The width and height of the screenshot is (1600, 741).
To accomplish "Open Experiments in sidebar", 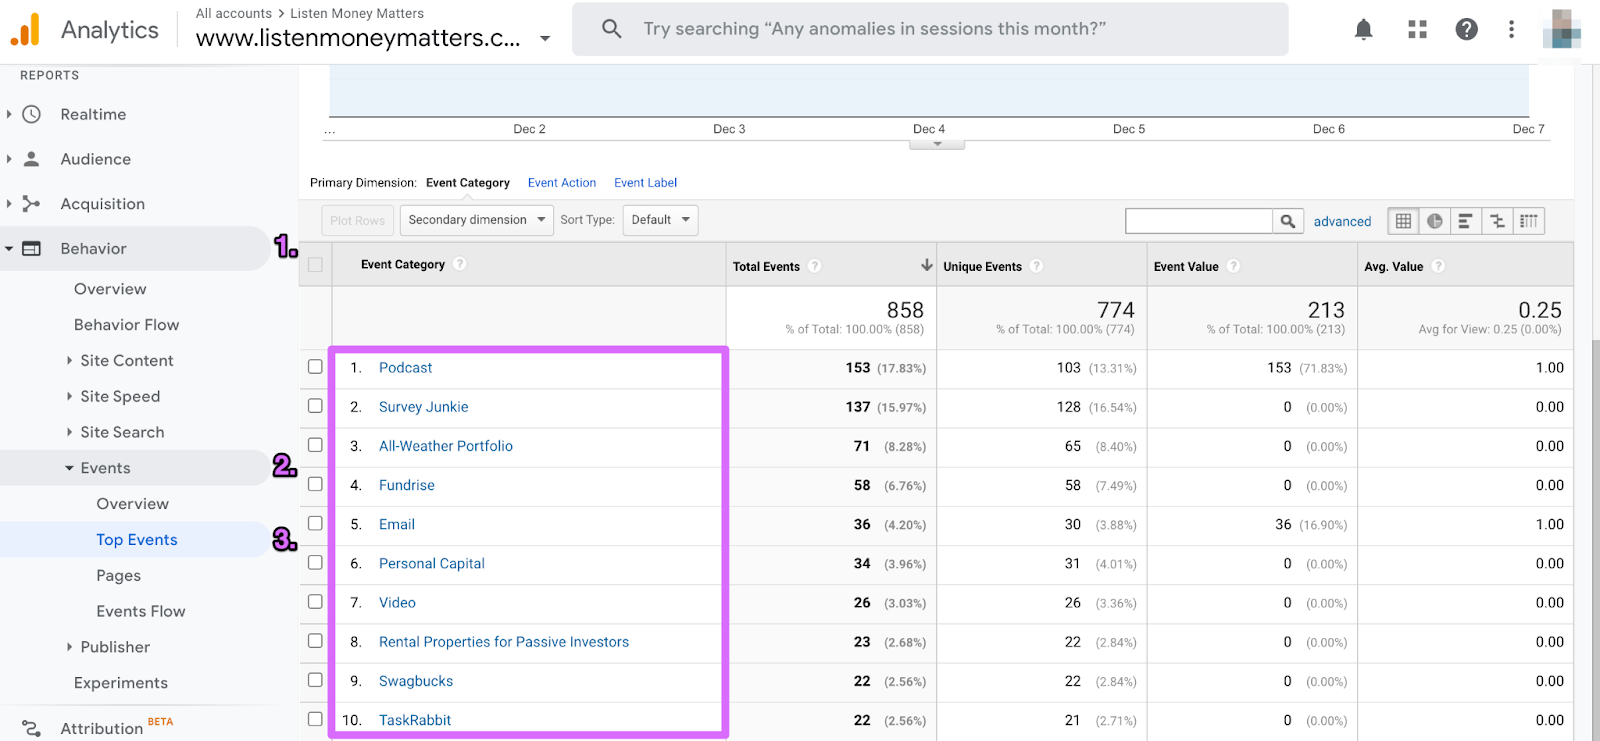I will pyautogui.click(x=121, y=683).
